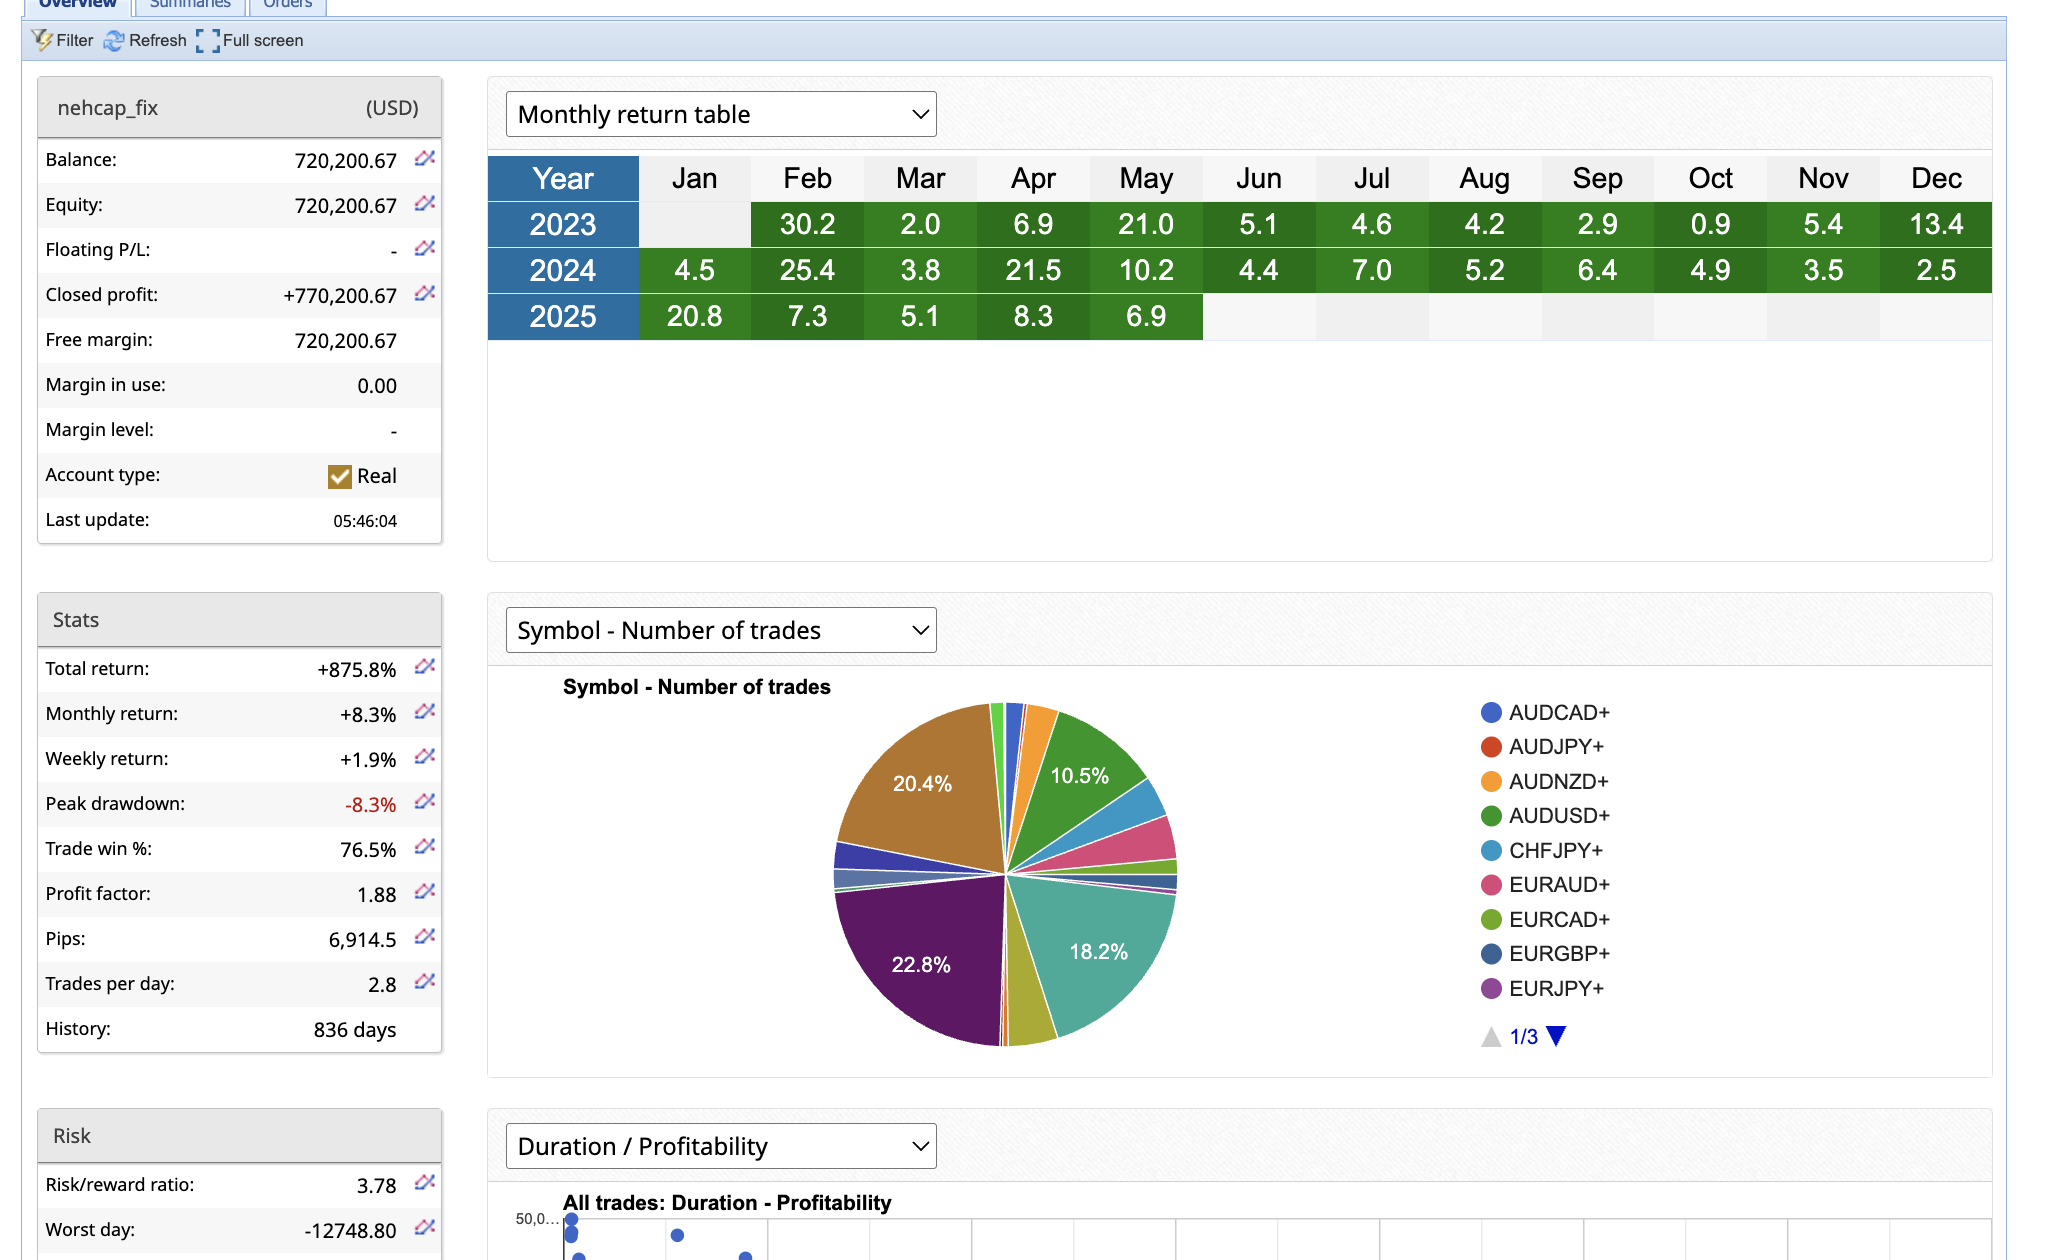This screenshot has width=2062, height=1260.
Task: Toggle the Real account type checkbox
Action: 340,476
